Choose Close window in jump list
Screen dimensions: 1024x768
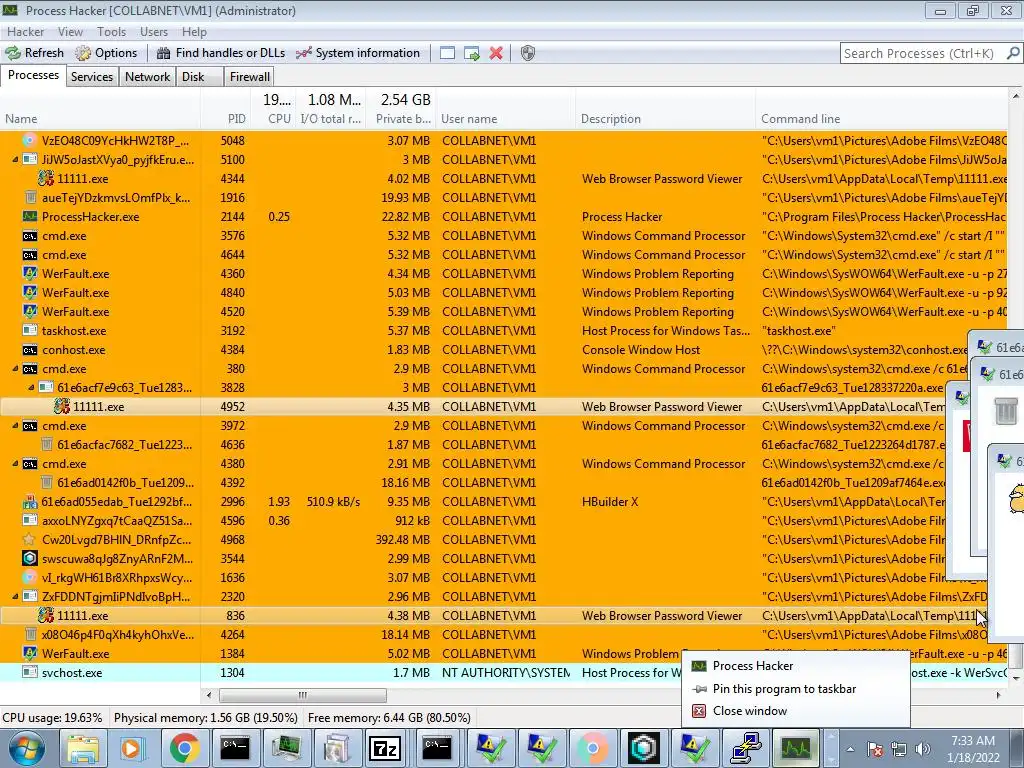point(795,711)
